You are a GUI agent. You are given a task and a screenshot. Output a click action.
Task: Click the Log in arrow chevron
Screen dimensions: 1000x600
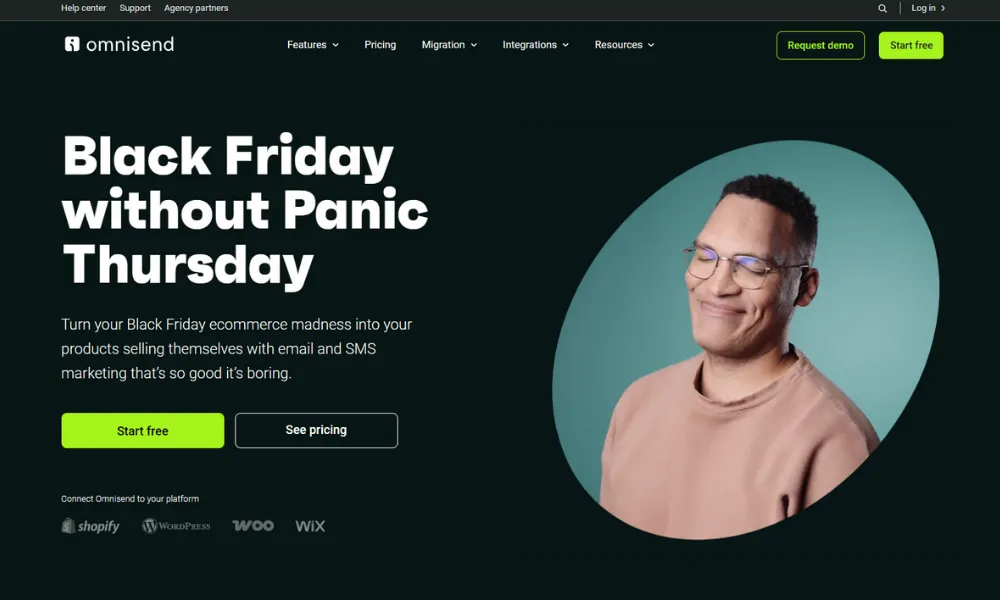click(943, 8)
